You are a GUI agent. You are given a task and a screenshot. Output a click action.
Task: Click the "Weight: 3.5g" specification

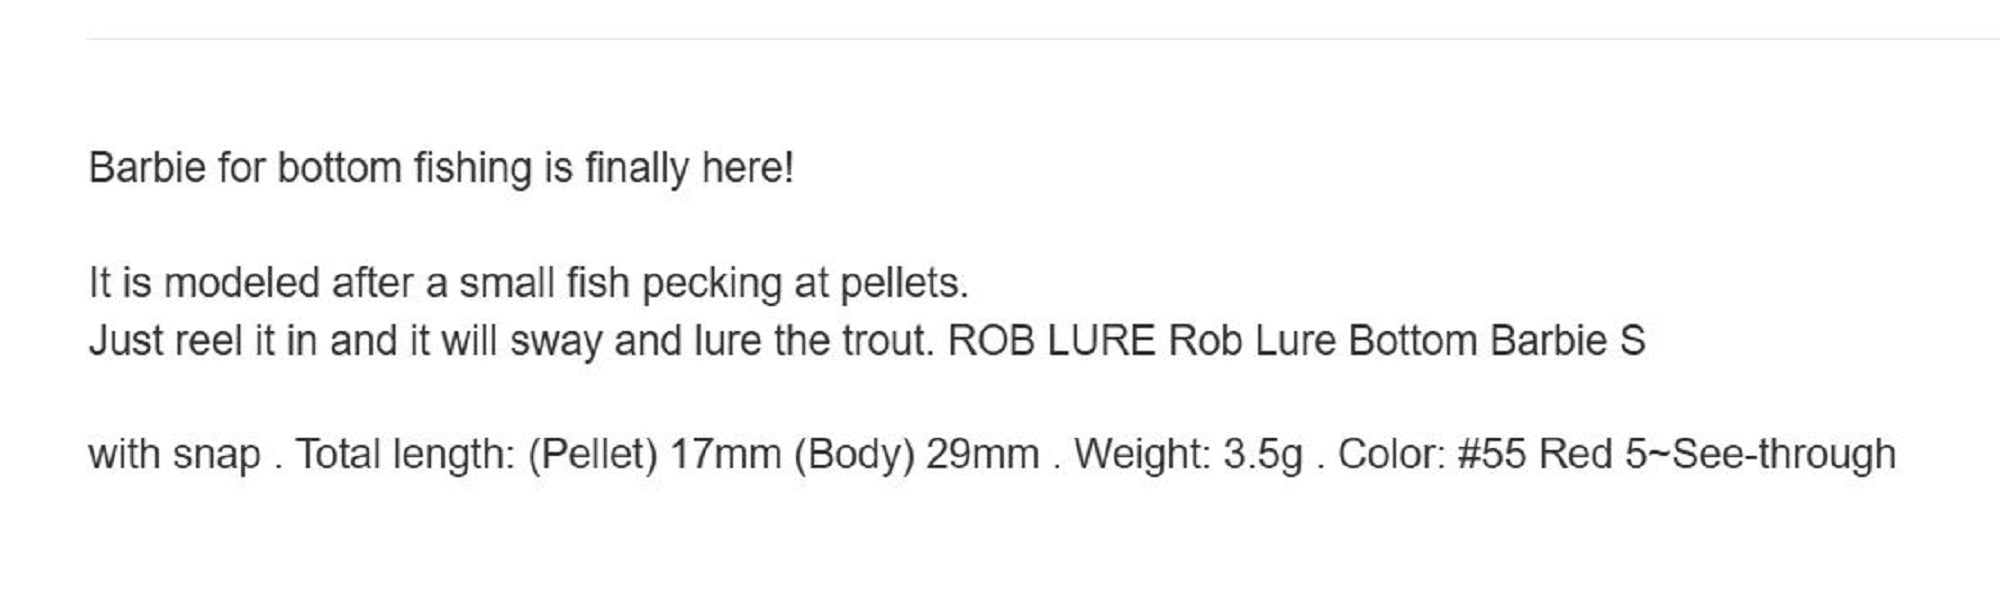click(x=1188, y=455)
